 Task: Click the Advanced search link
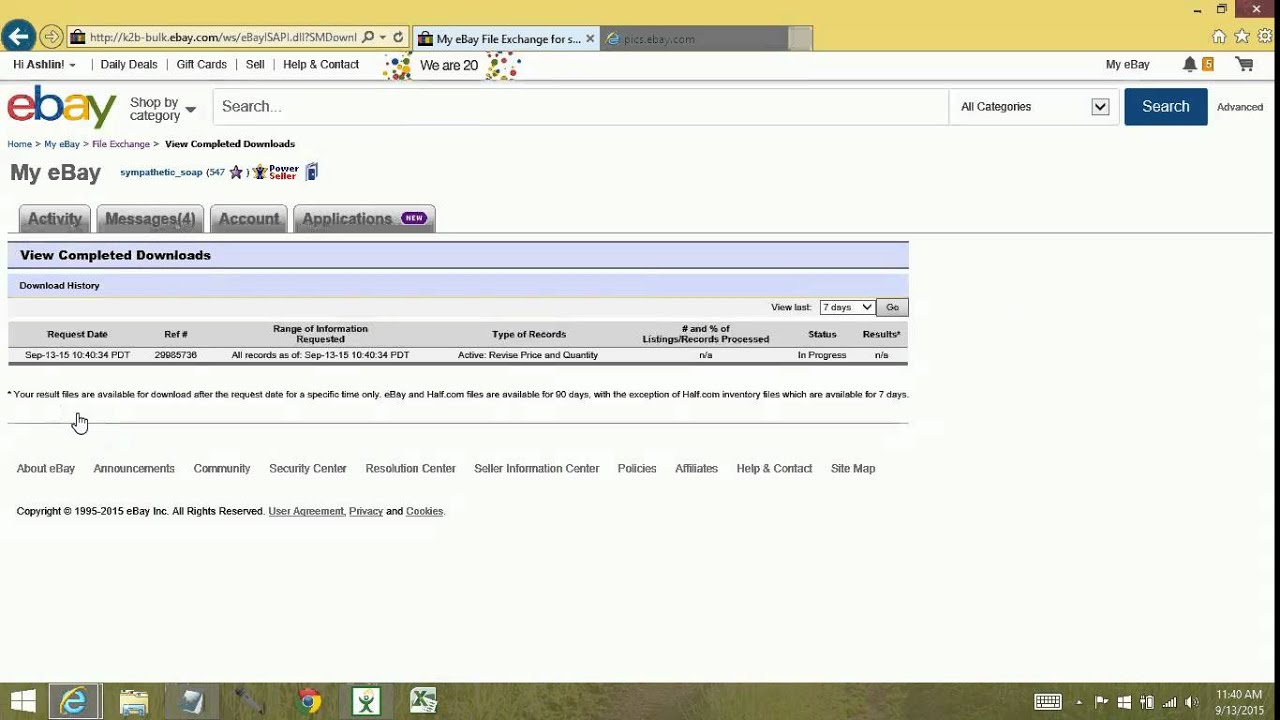click(1240, 107)
